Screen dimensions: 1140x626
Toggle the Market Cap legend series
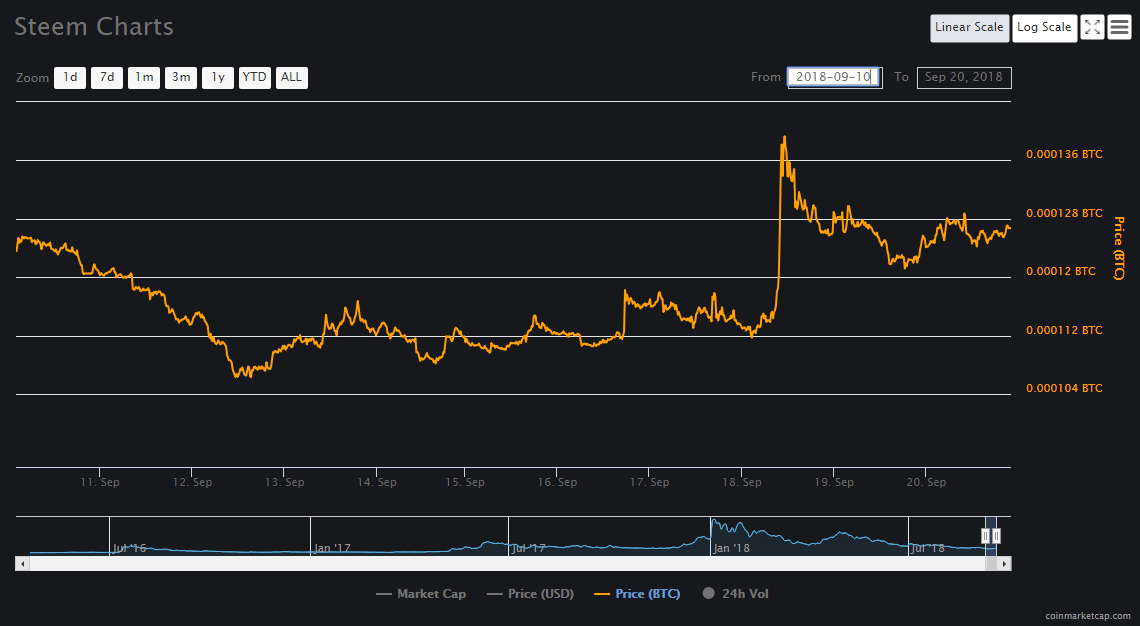click(421, 593)
